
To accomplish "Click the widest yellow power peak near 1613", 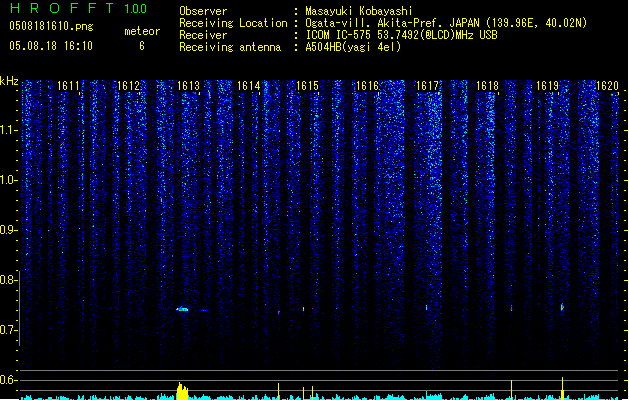I will [x=182, y=391].
